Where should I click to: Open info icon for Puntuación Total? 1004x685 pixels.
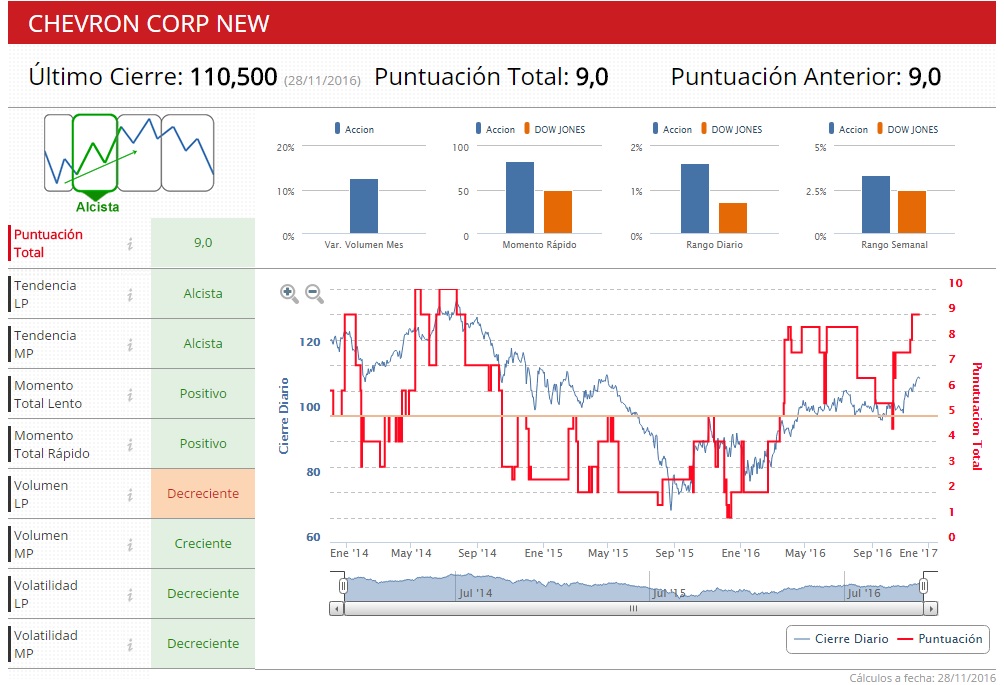click(130, 243)
